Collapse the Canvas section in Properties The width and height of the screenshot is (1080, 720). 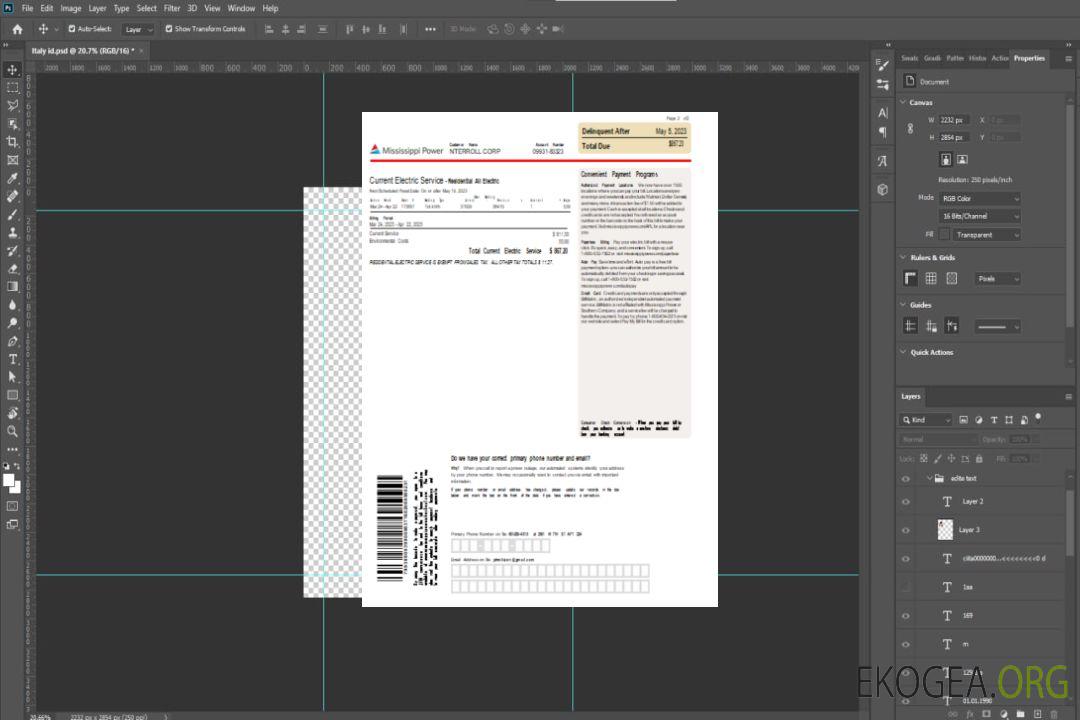coord(904,102)
